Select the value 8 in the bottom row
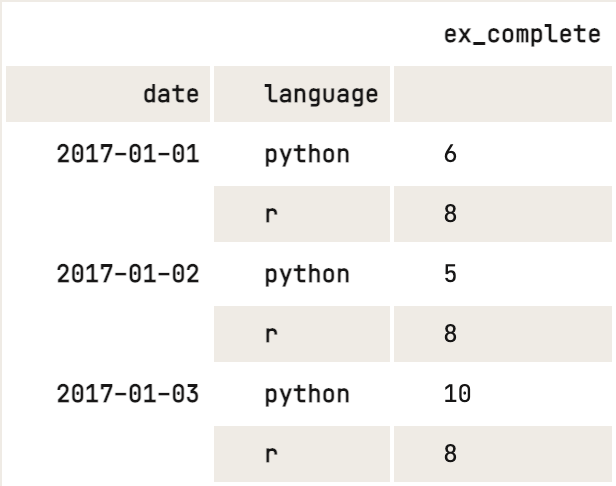 click(449, 453)
